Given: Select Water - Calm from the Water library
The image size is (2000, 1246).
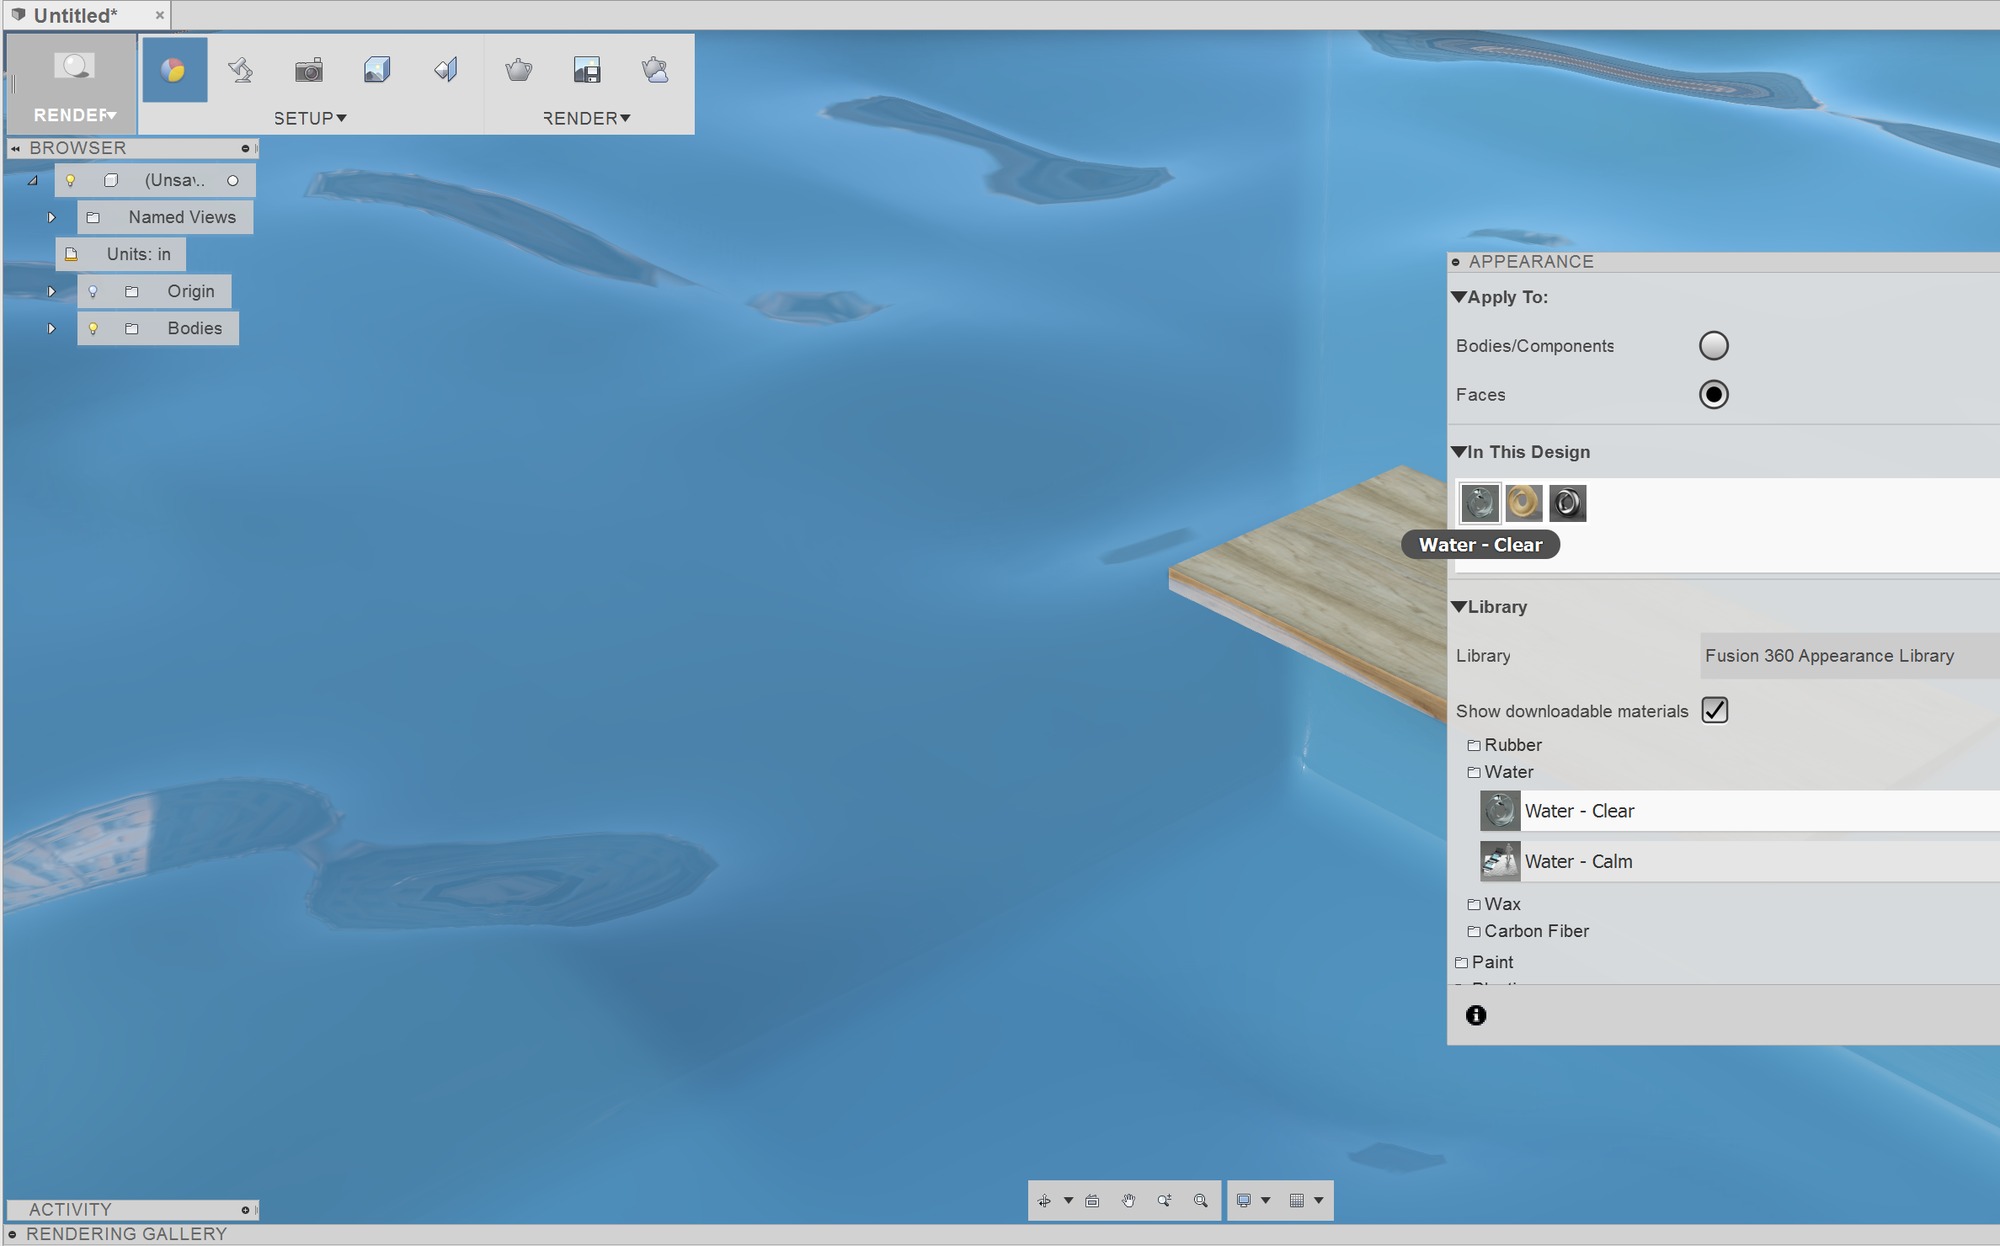Looking at the screenshot, I should click(1578, 861).
